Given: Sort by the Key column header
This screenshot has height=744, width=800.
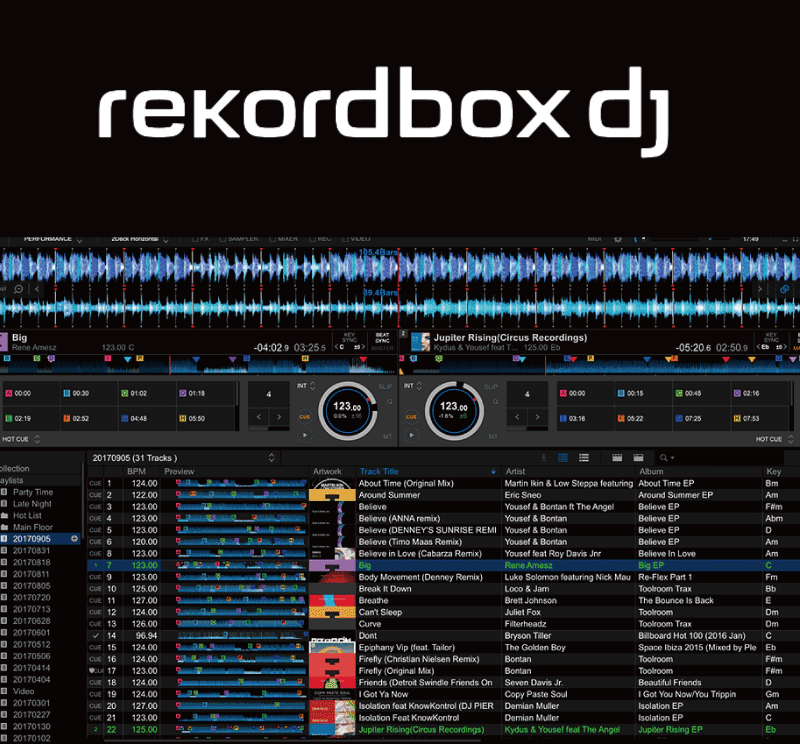Looking at the screenshot, I should [780, 472].
